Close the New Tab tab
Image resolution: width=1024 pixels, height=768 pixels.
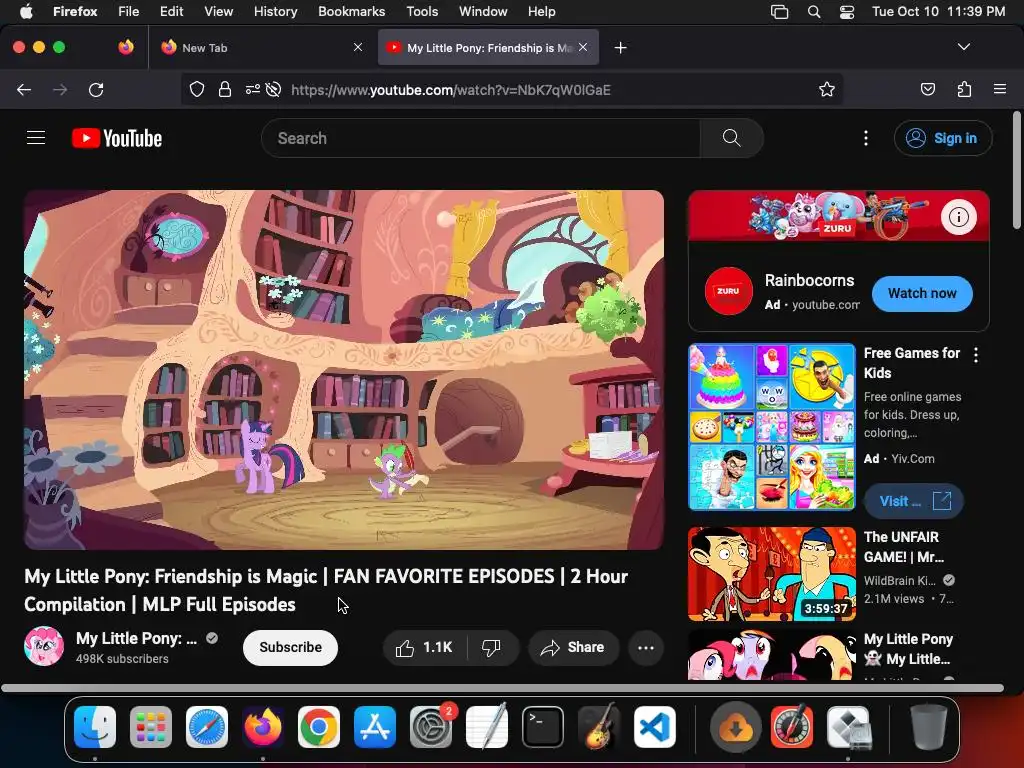pyautogui.click(x=358, y=47)
